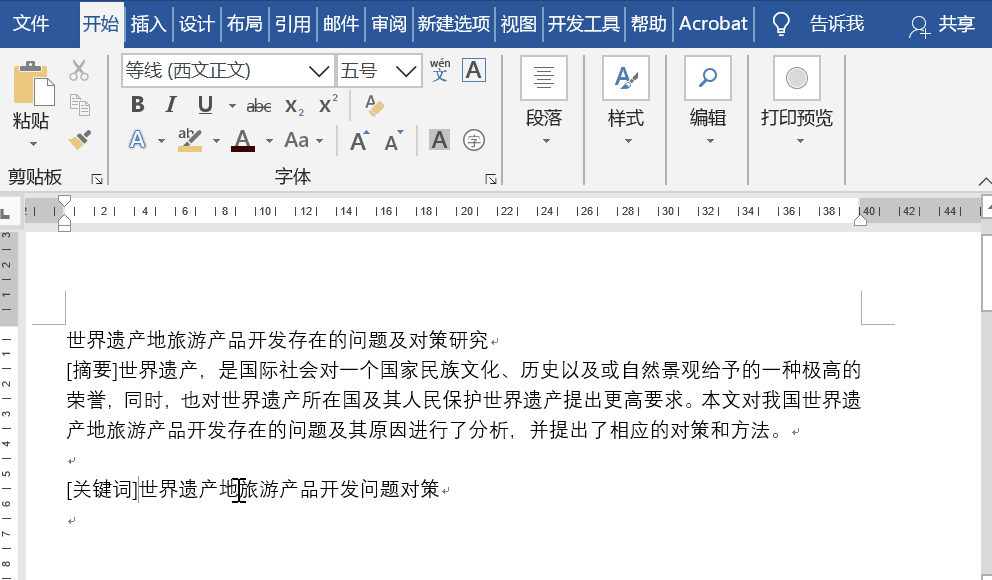Toggle strikethrough formatting
992x580 pixels.
259,106
